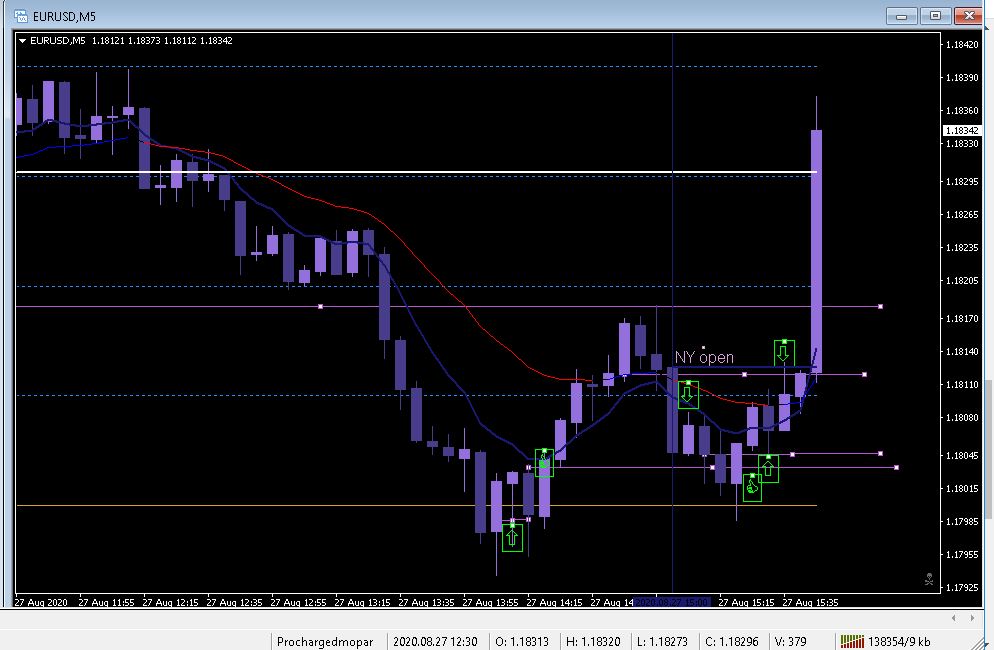Viewport: 994px width, 650px height.
Task: Select the green down arrow directly under the NY open label
Action: click(x=688, y=394)
